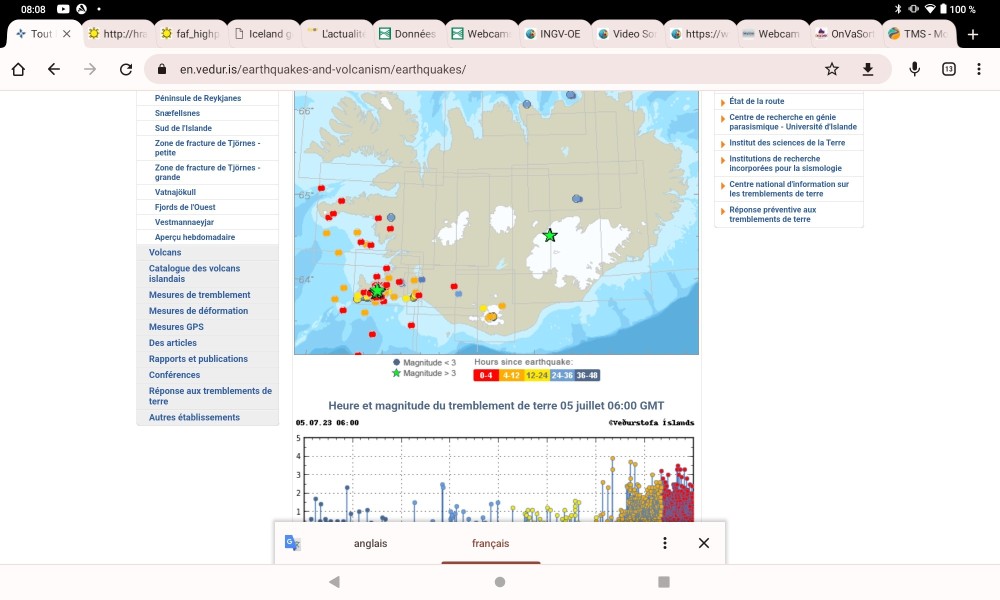1000x600 pixels.
Task: Open the translation bar options menu
Action: (663, 542)
